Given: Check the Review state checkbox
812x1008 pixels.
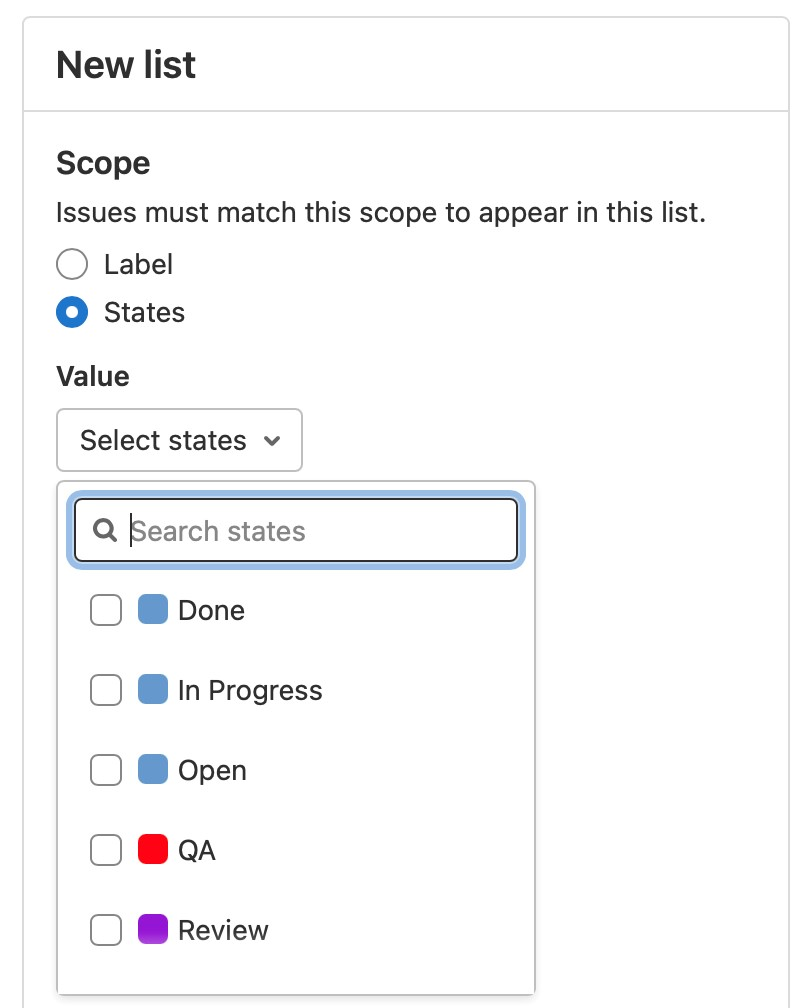Looking at the screenshot, I should 106,930.
